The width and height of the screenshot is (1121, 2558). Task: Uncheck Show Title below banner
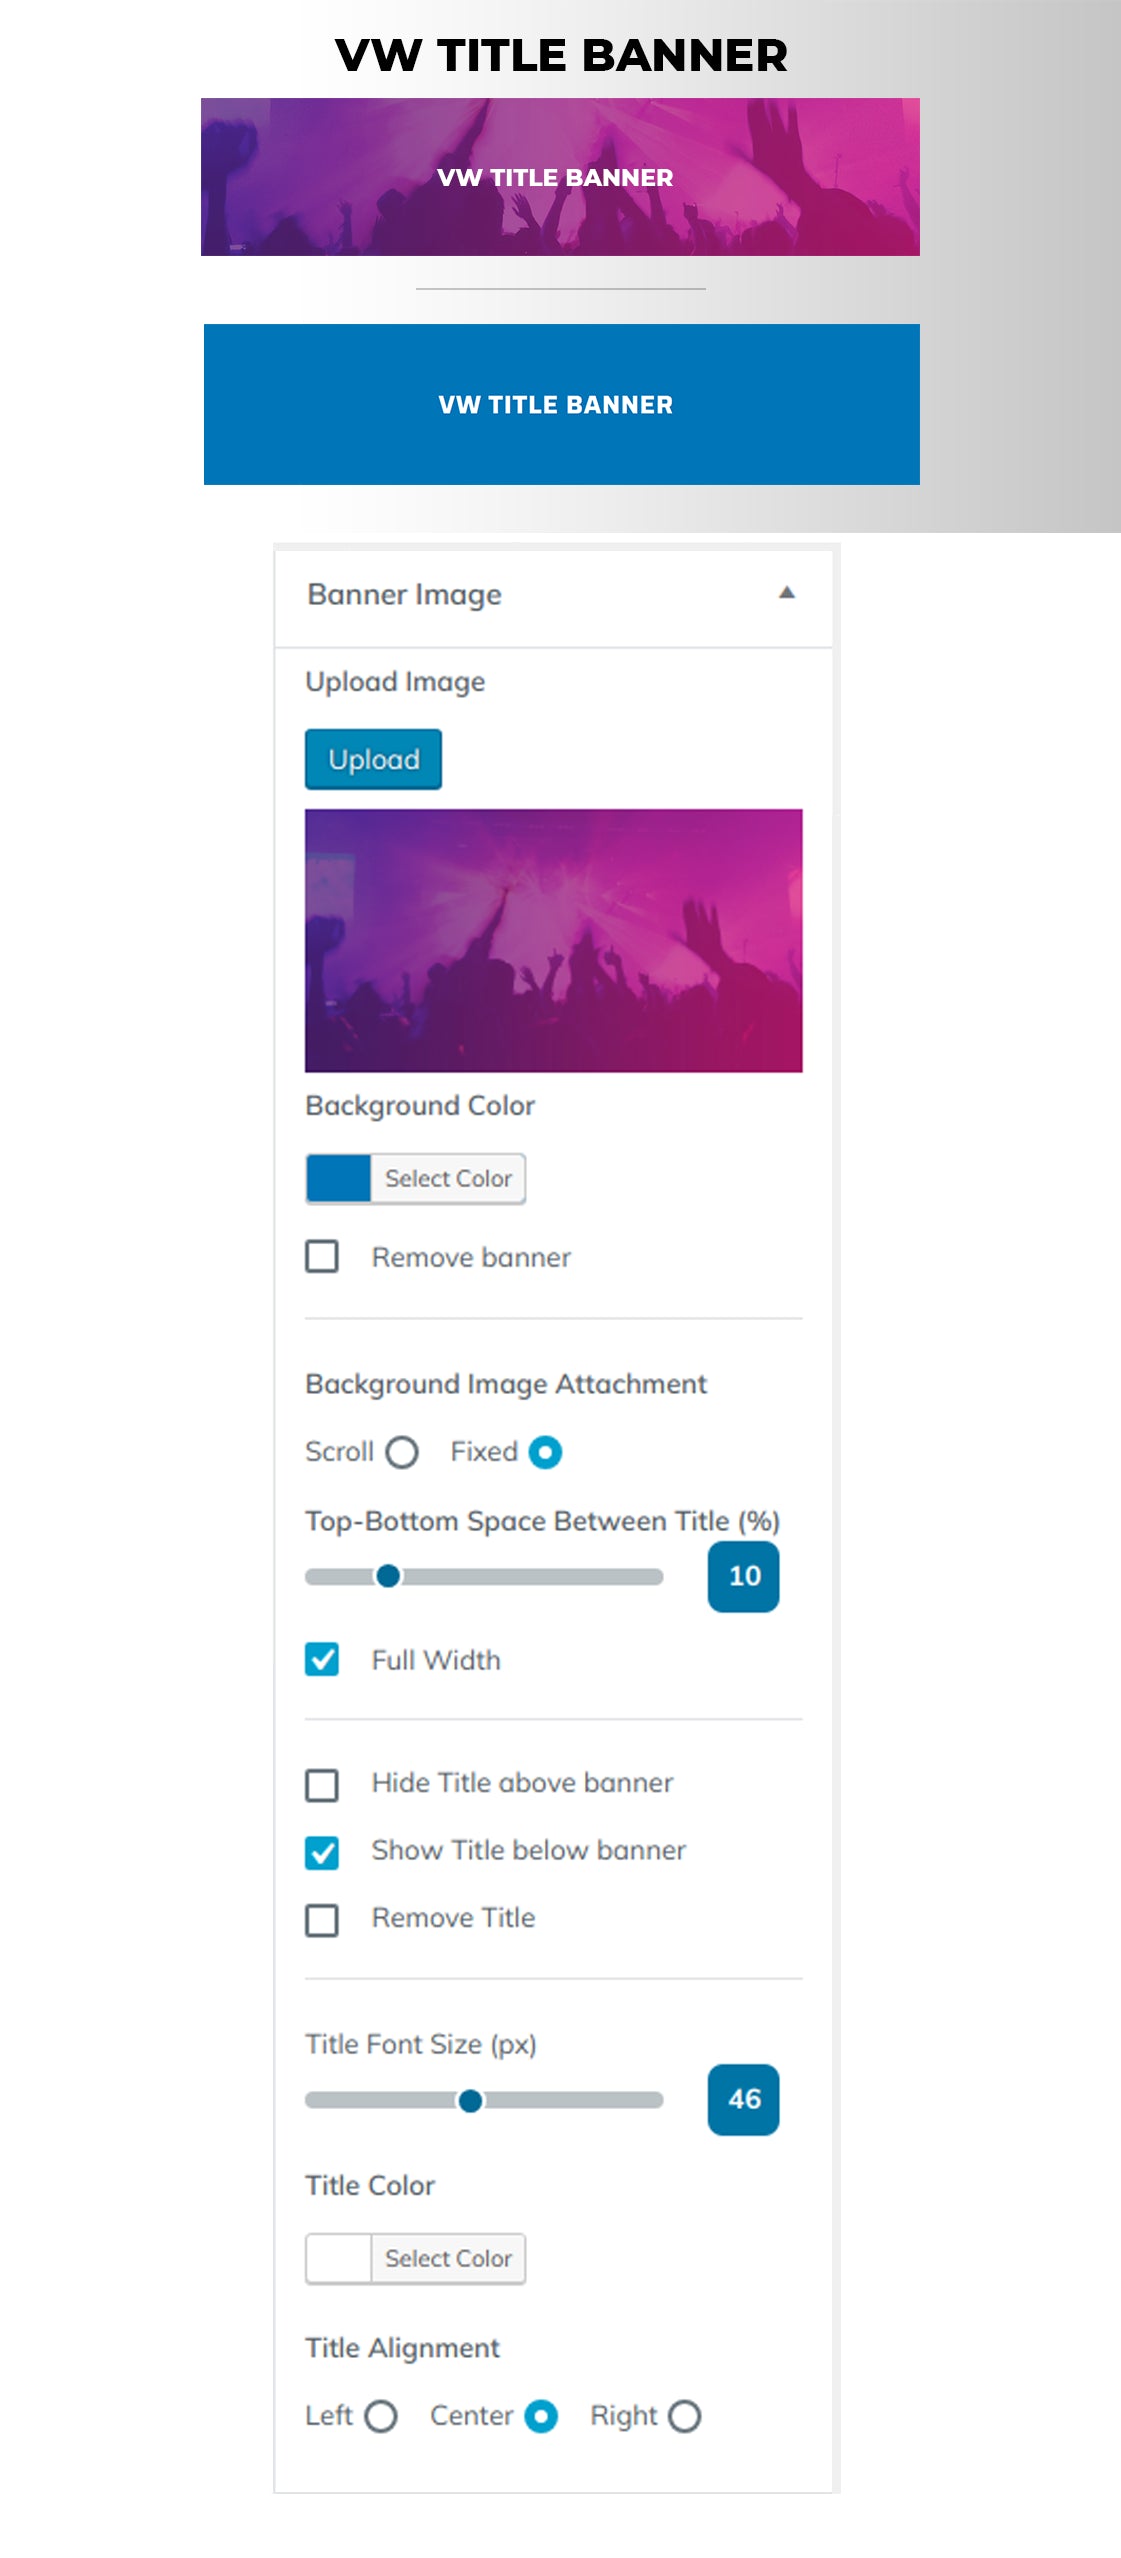(x=322, y=1850)
